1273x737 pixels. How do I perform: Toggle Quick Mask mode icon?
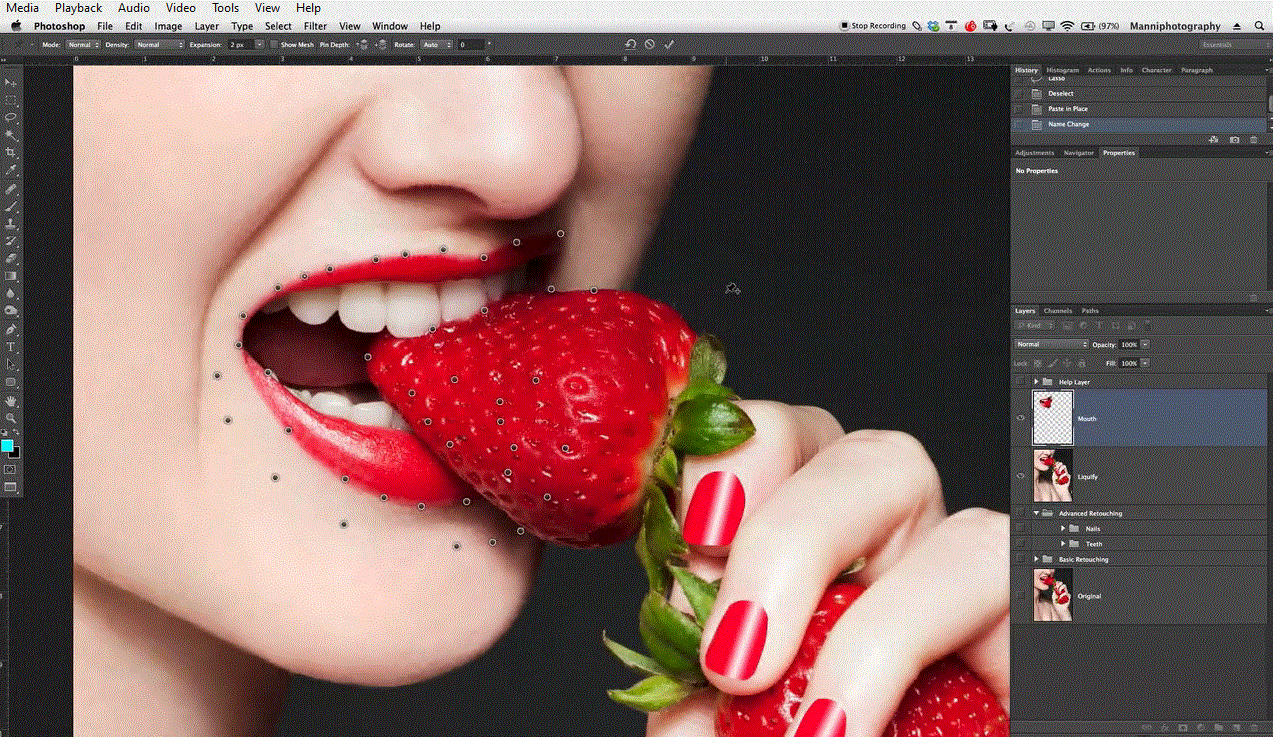pyautogui.click(x=11, y=469)
